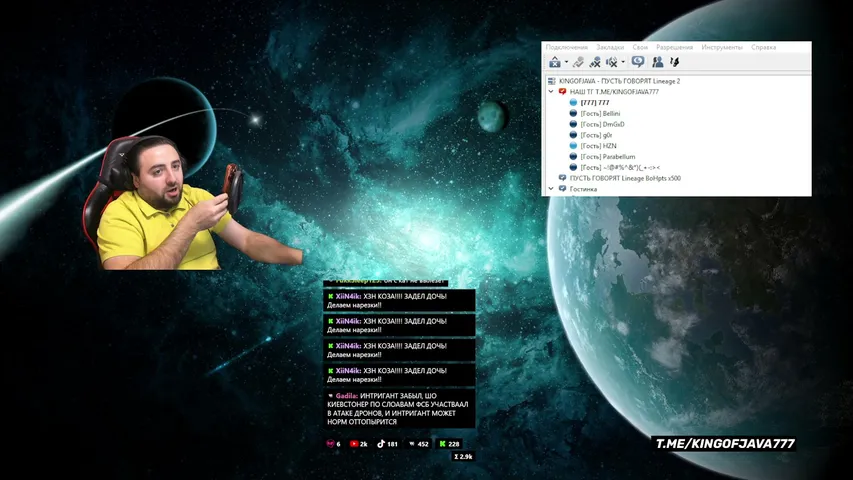Open the Свои menu
Screen dimensions: 853x480
640,47
